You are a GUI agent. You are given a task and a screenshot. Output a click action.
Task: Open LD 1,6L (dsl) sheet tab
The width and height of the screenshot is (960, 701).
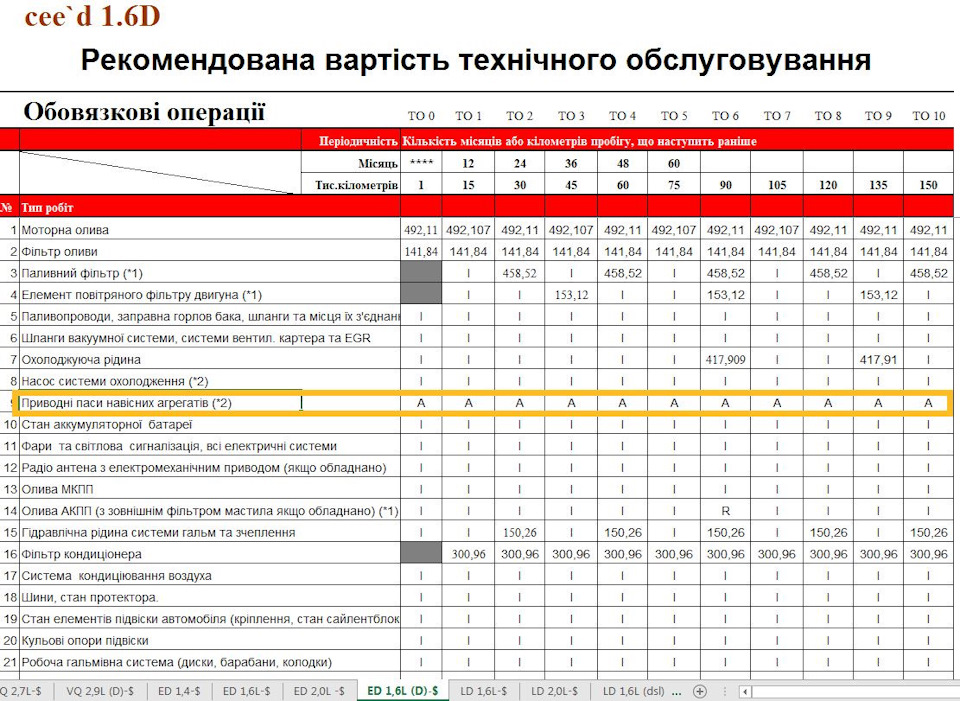pyautogui.click(x=630, y=691)
